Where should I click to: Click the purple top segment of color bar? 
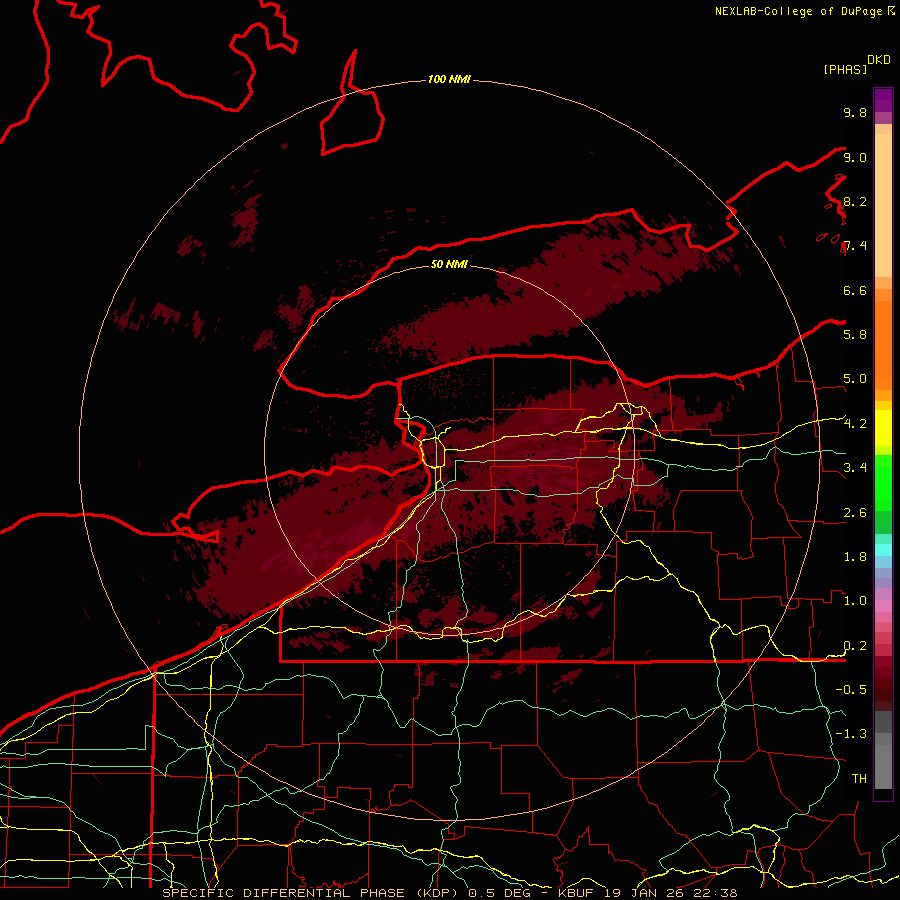tap(883, 100)
